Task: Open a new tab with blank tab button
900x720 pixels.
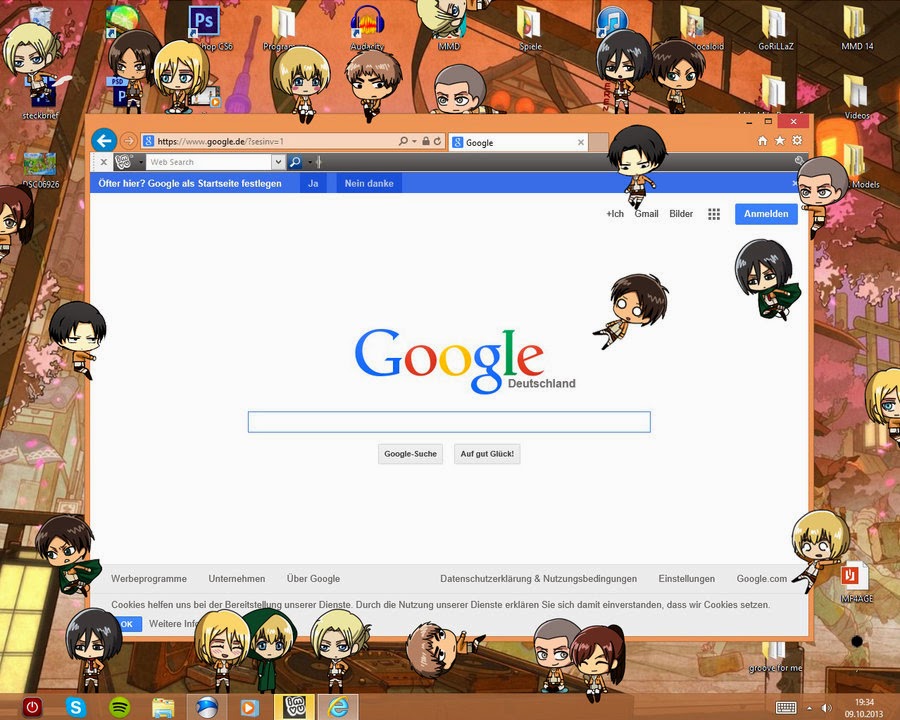Action: 598,142
